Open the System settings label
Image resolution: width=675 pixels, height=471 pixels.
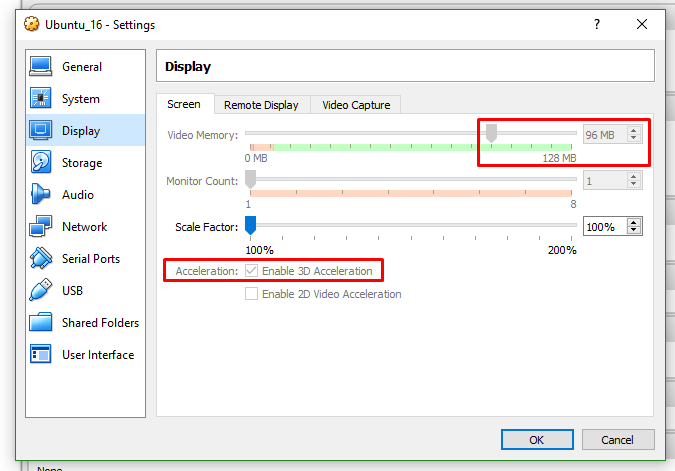(81, 99)
